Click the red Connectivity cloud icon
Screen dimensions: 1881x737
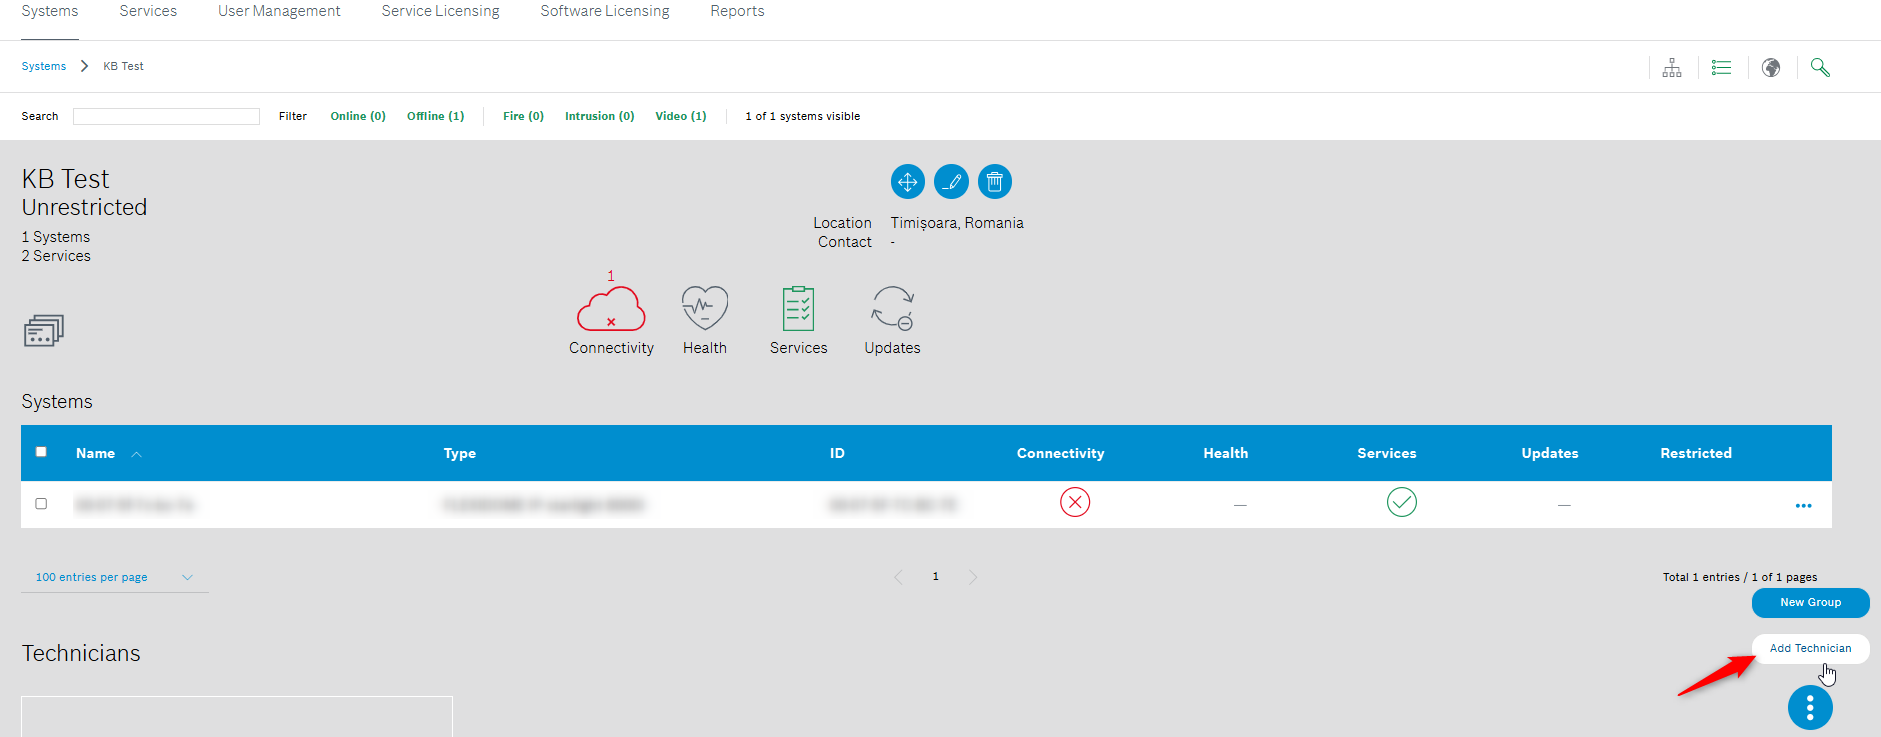611,309
